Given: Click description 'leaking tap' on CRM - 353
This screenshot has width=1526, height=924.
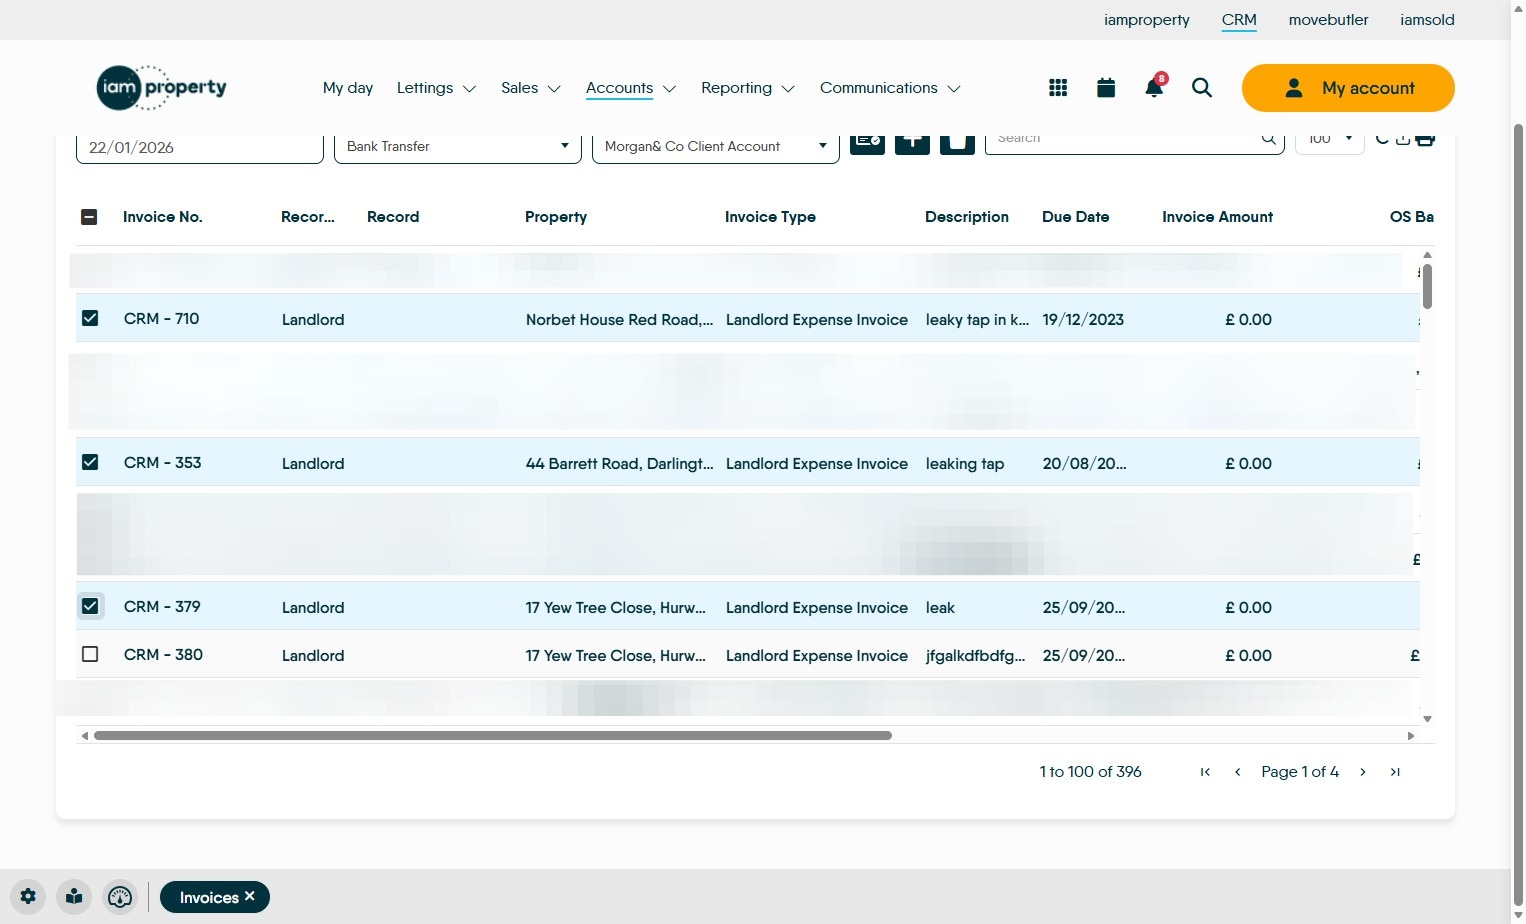Looking at the screenshot, I should pyautogui.click(x=965, y=464).
